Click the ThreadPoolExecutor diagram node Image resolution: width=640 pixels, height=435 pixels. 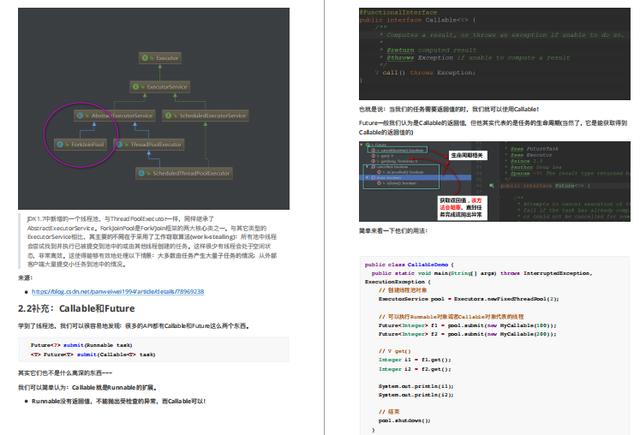(x=149, y=144)
